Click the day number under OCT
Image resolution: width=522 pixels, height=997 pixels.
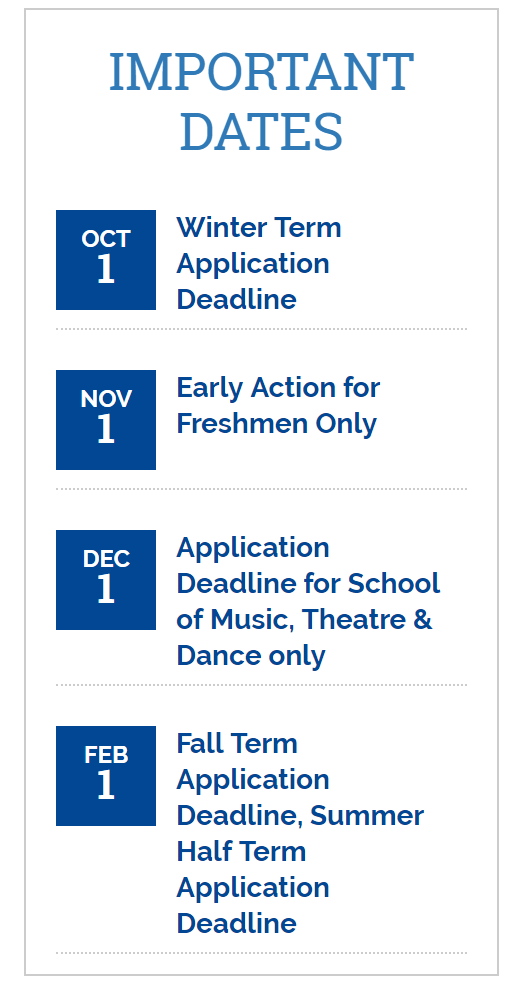coord(106,270)
